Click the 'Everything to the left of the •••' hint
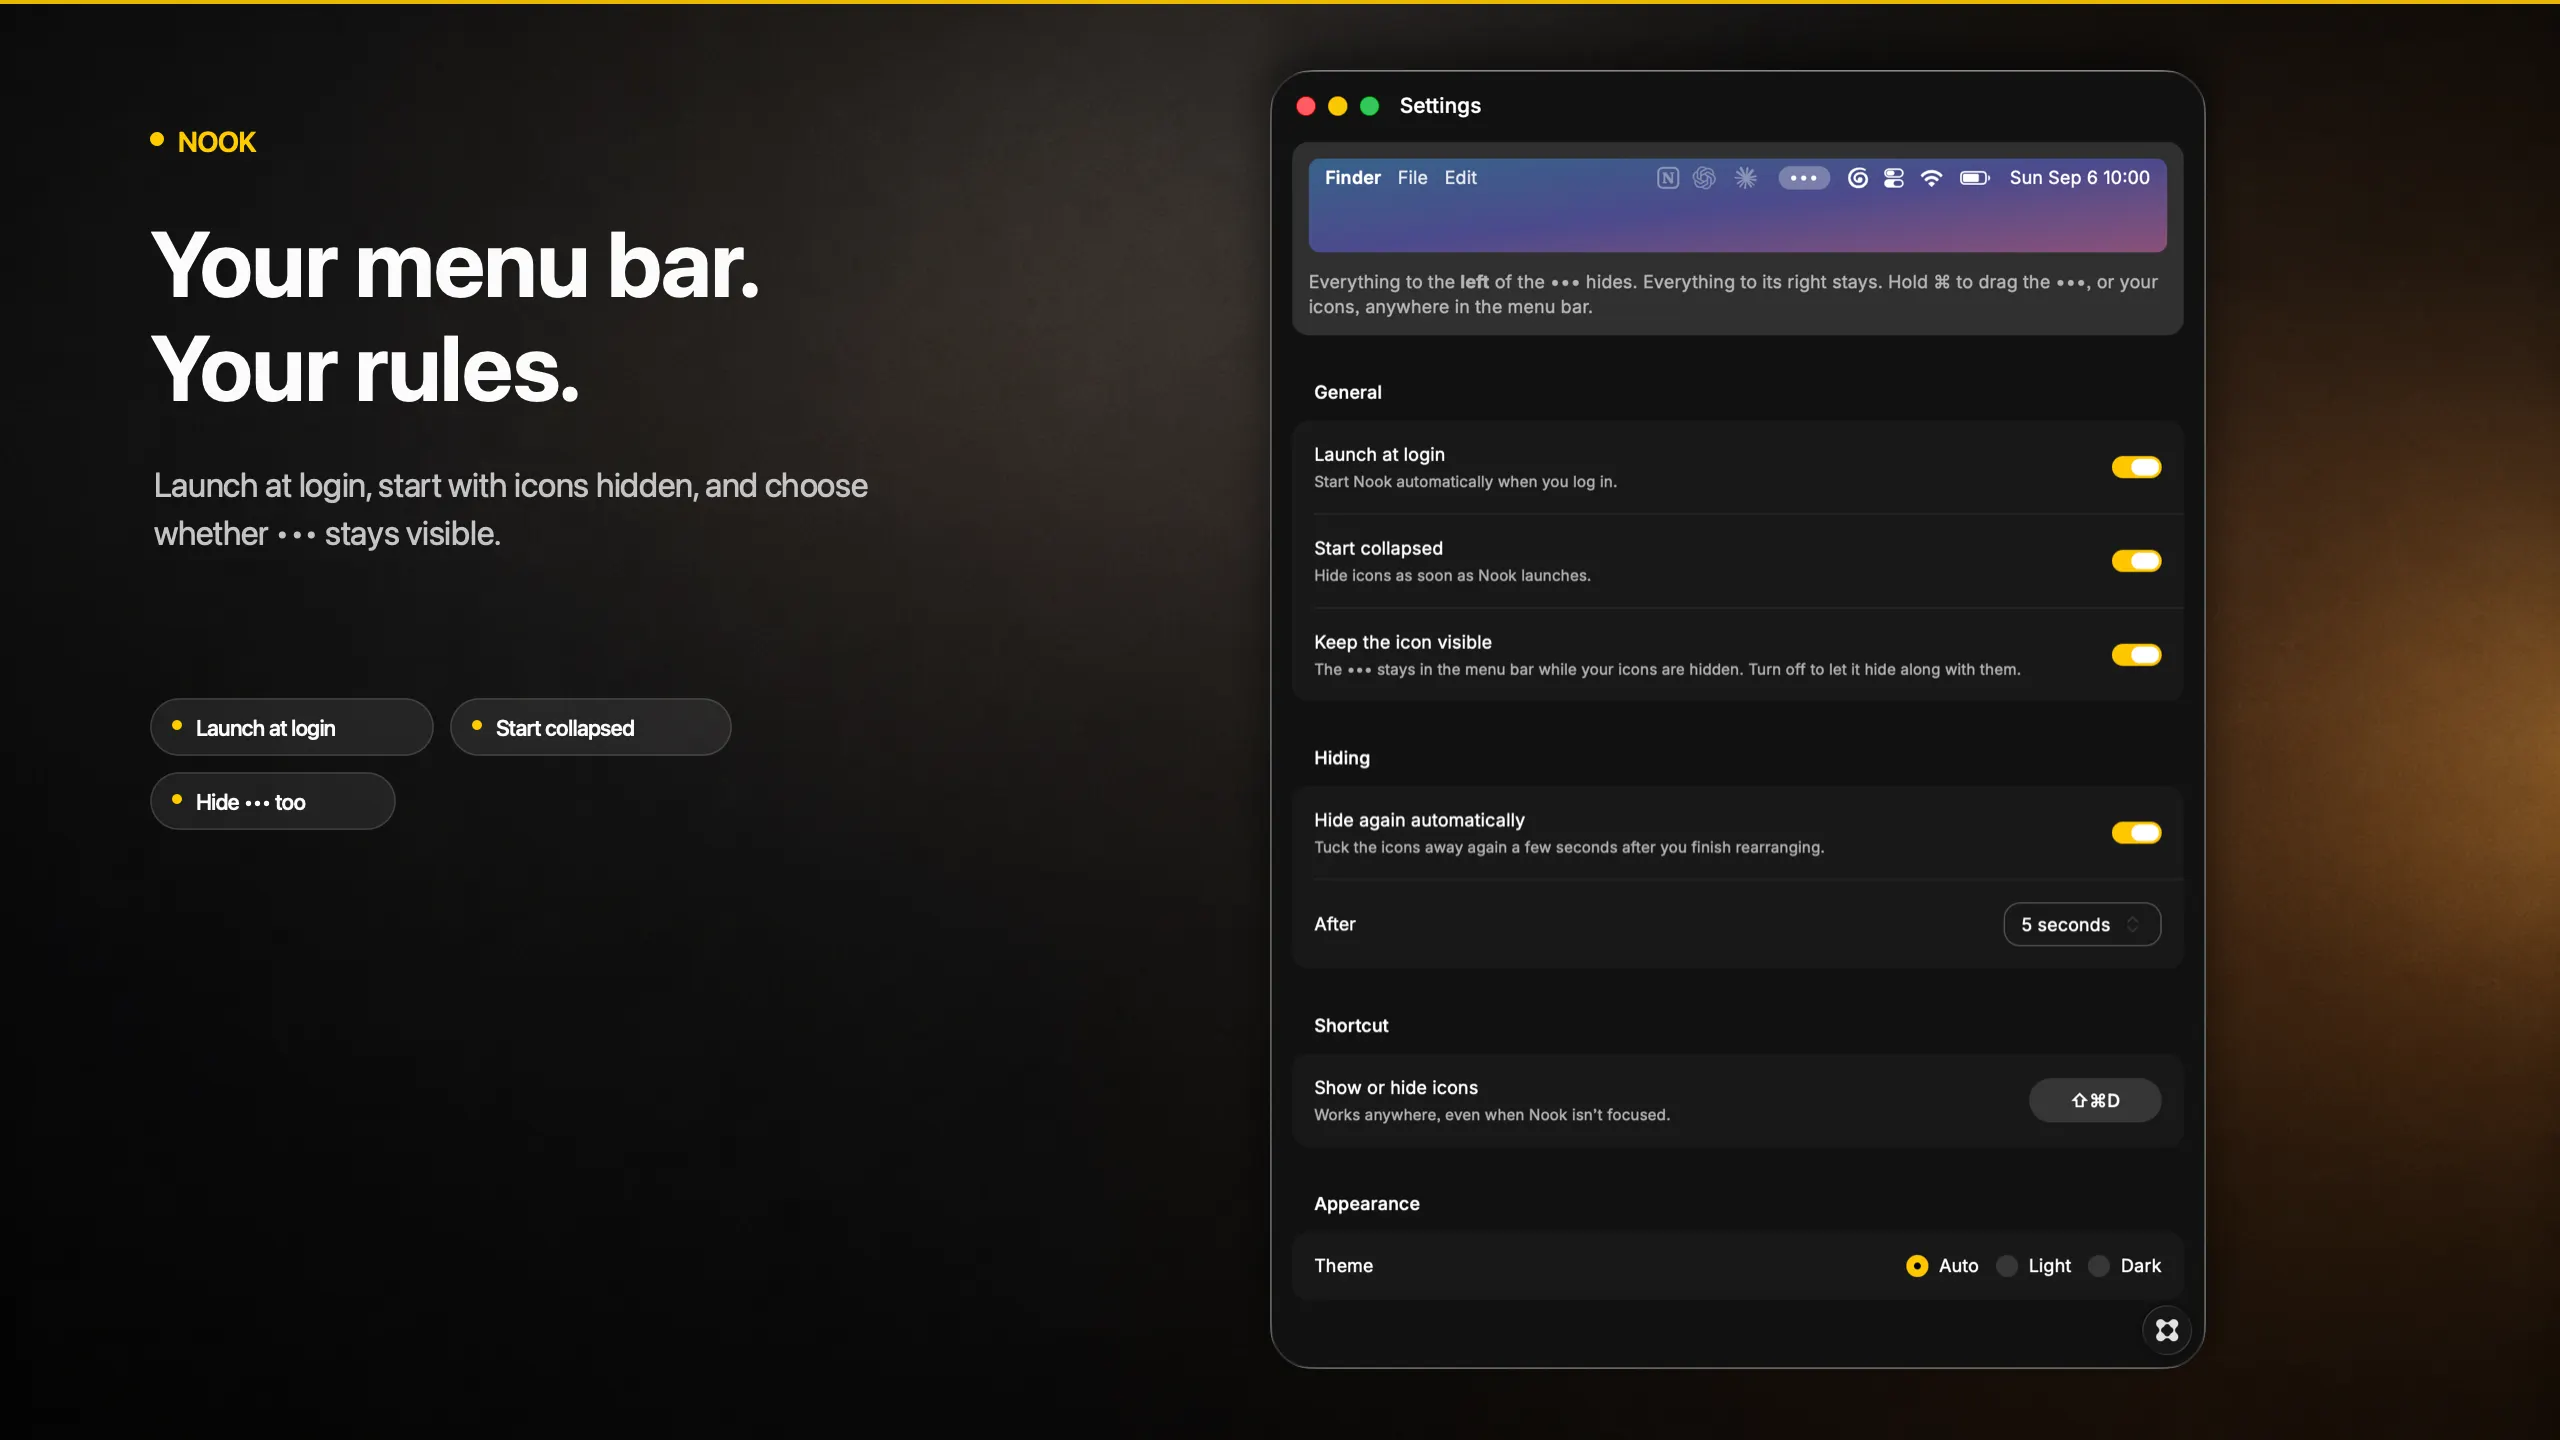The image size is (2560, 1440). (x=1733, y=294)
